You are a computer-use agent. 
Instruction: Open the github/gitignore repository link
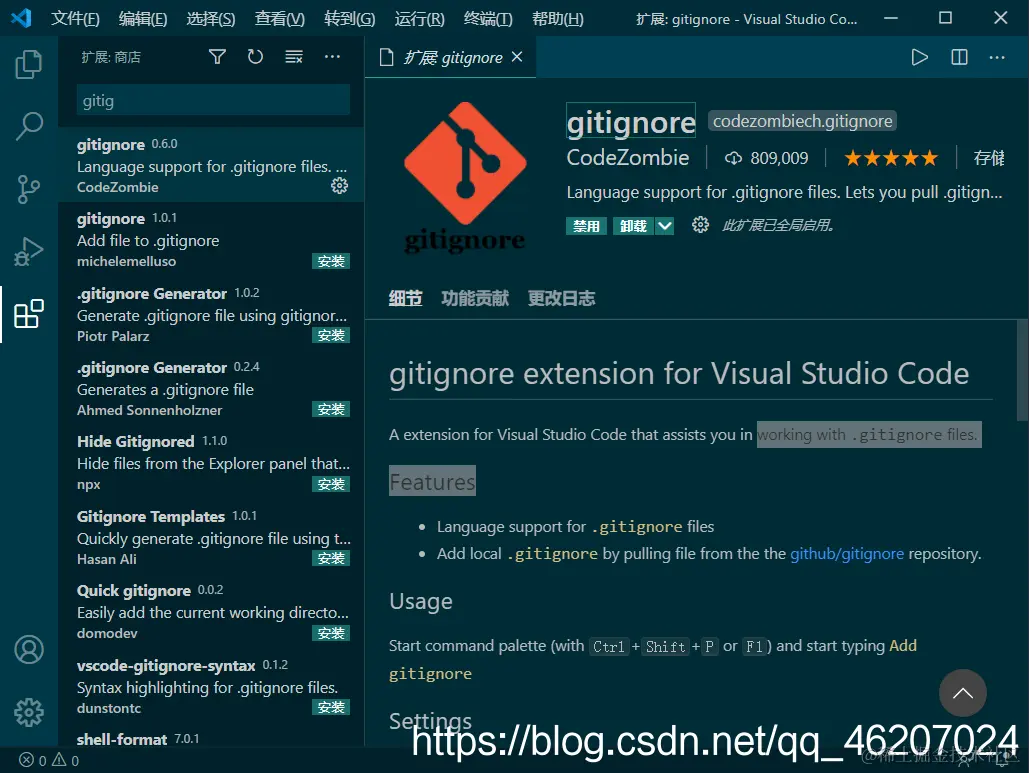(x=847, y=554)
